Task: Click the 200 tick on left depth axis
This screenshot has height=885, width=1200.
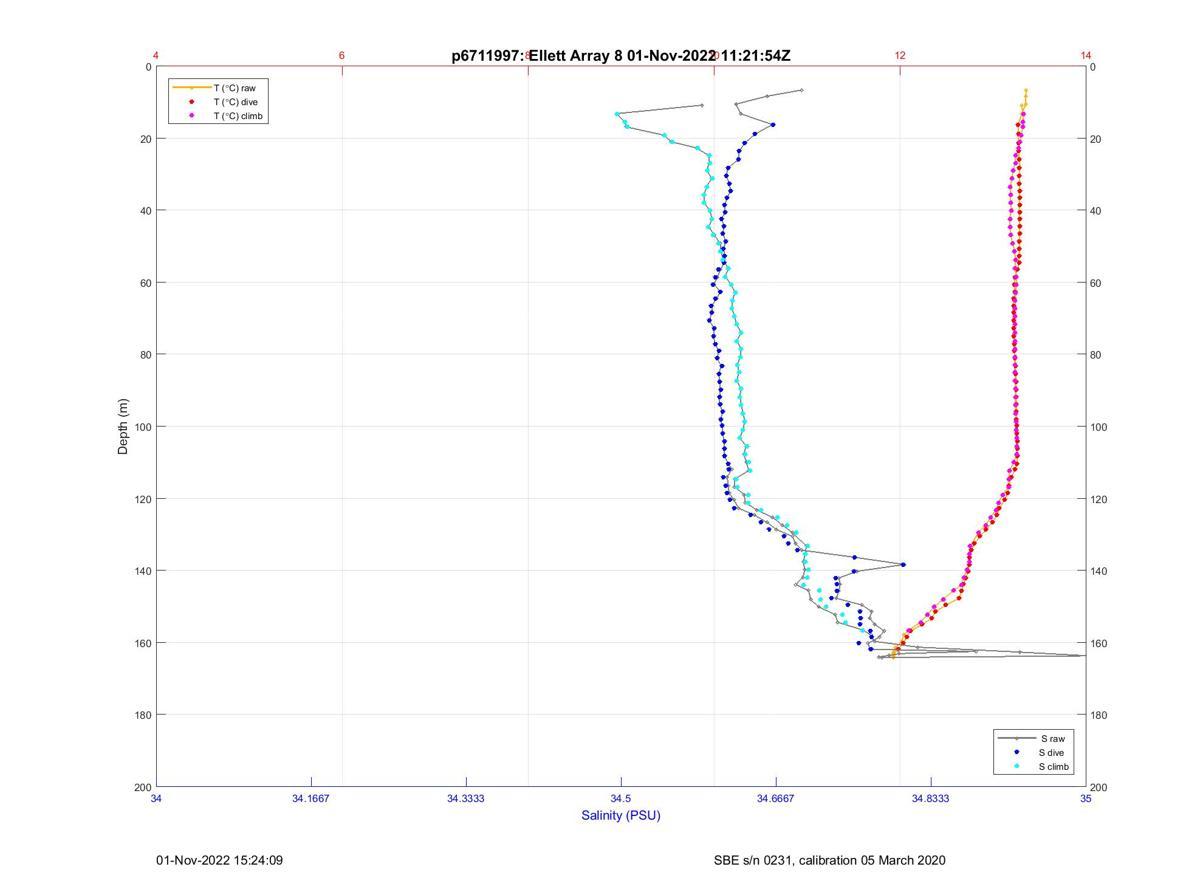Action: pos(143,787)
